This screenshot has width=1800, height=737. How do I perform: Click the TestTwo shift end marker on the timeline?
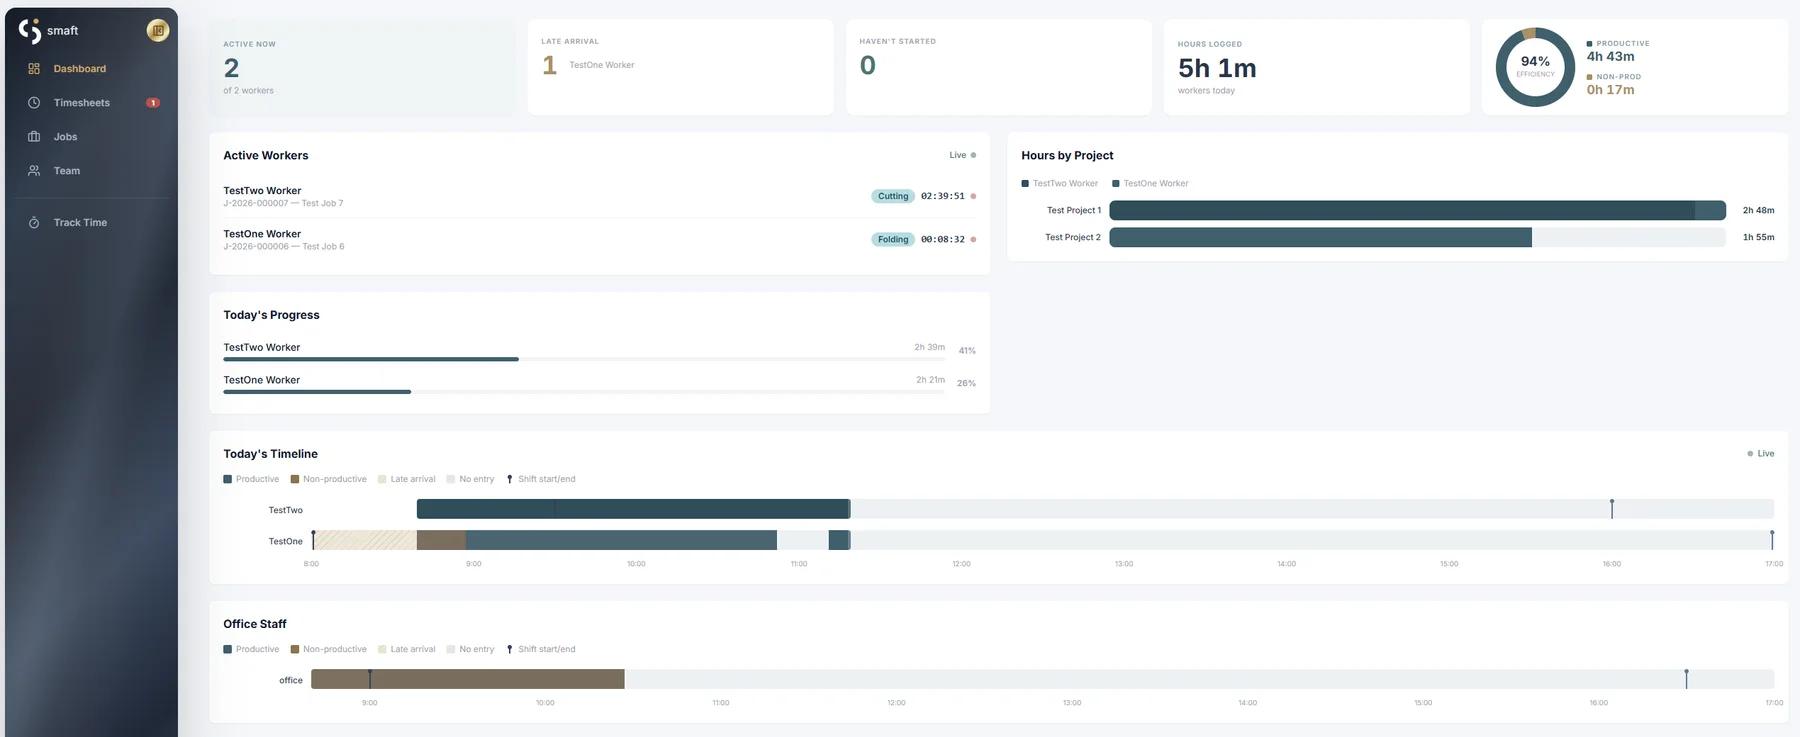(1612, 508)
